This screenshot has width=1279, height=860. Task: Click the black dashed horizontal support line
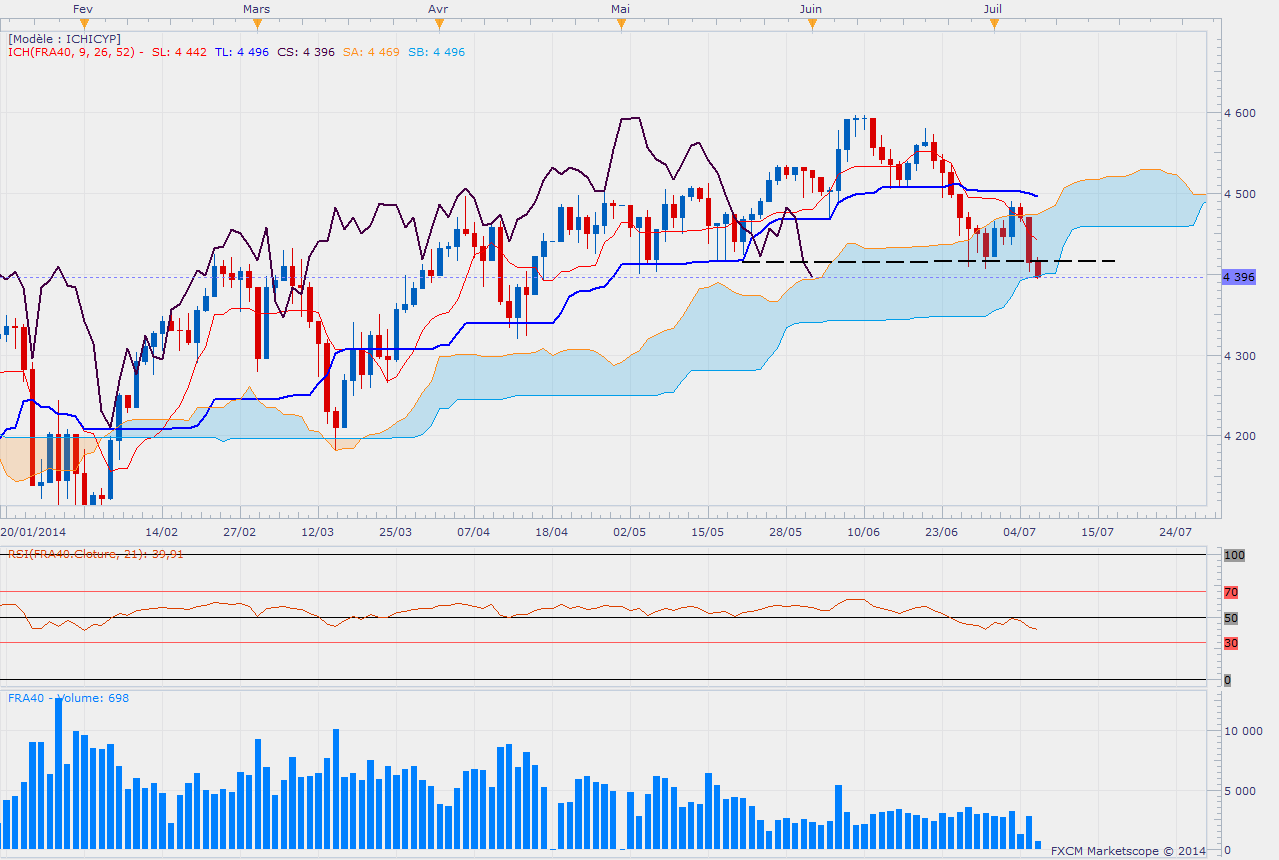click(x=929, y=261)
